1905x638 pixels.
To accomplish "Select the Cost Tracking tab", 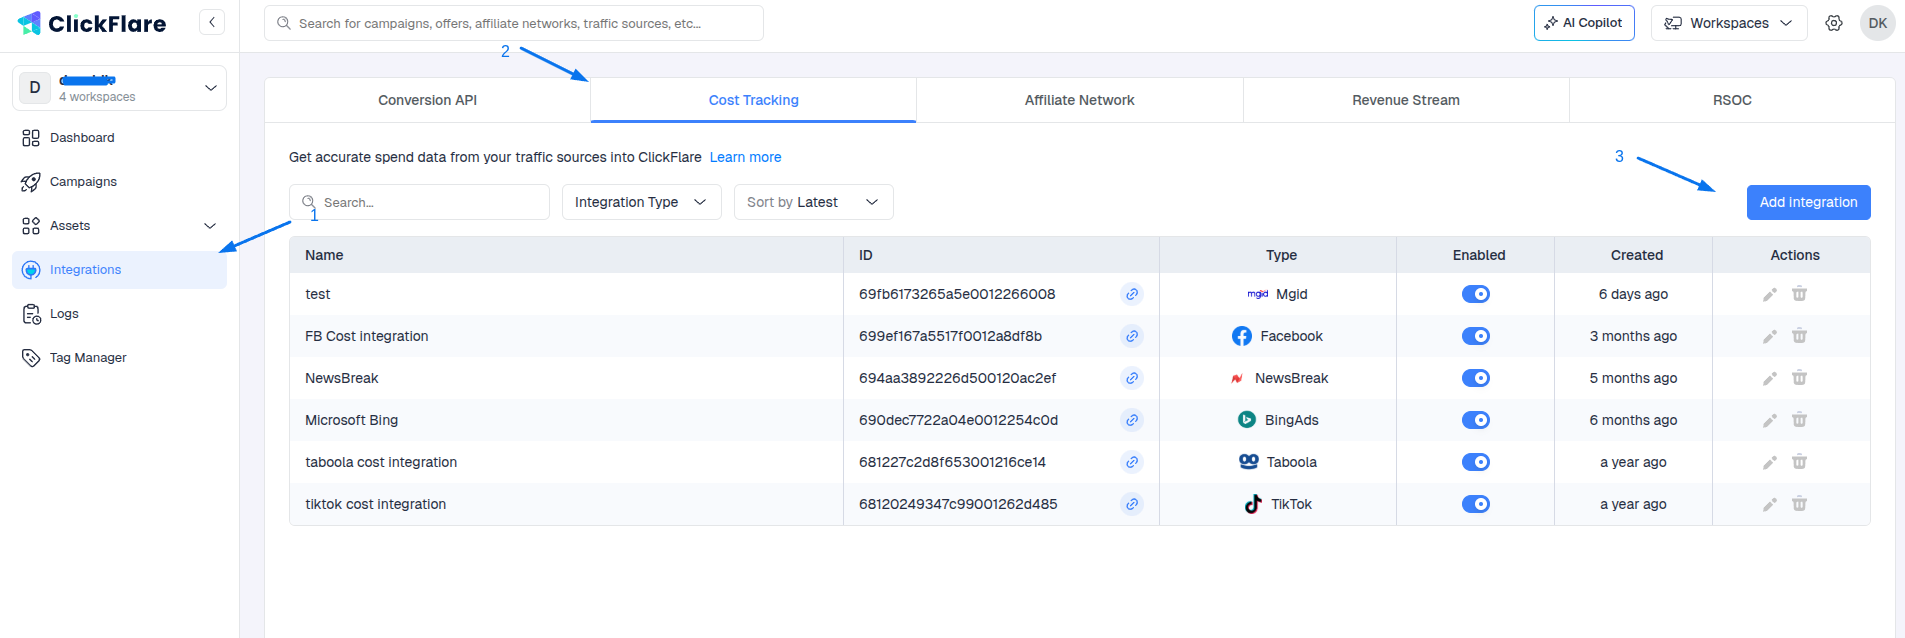I will 753,100.
